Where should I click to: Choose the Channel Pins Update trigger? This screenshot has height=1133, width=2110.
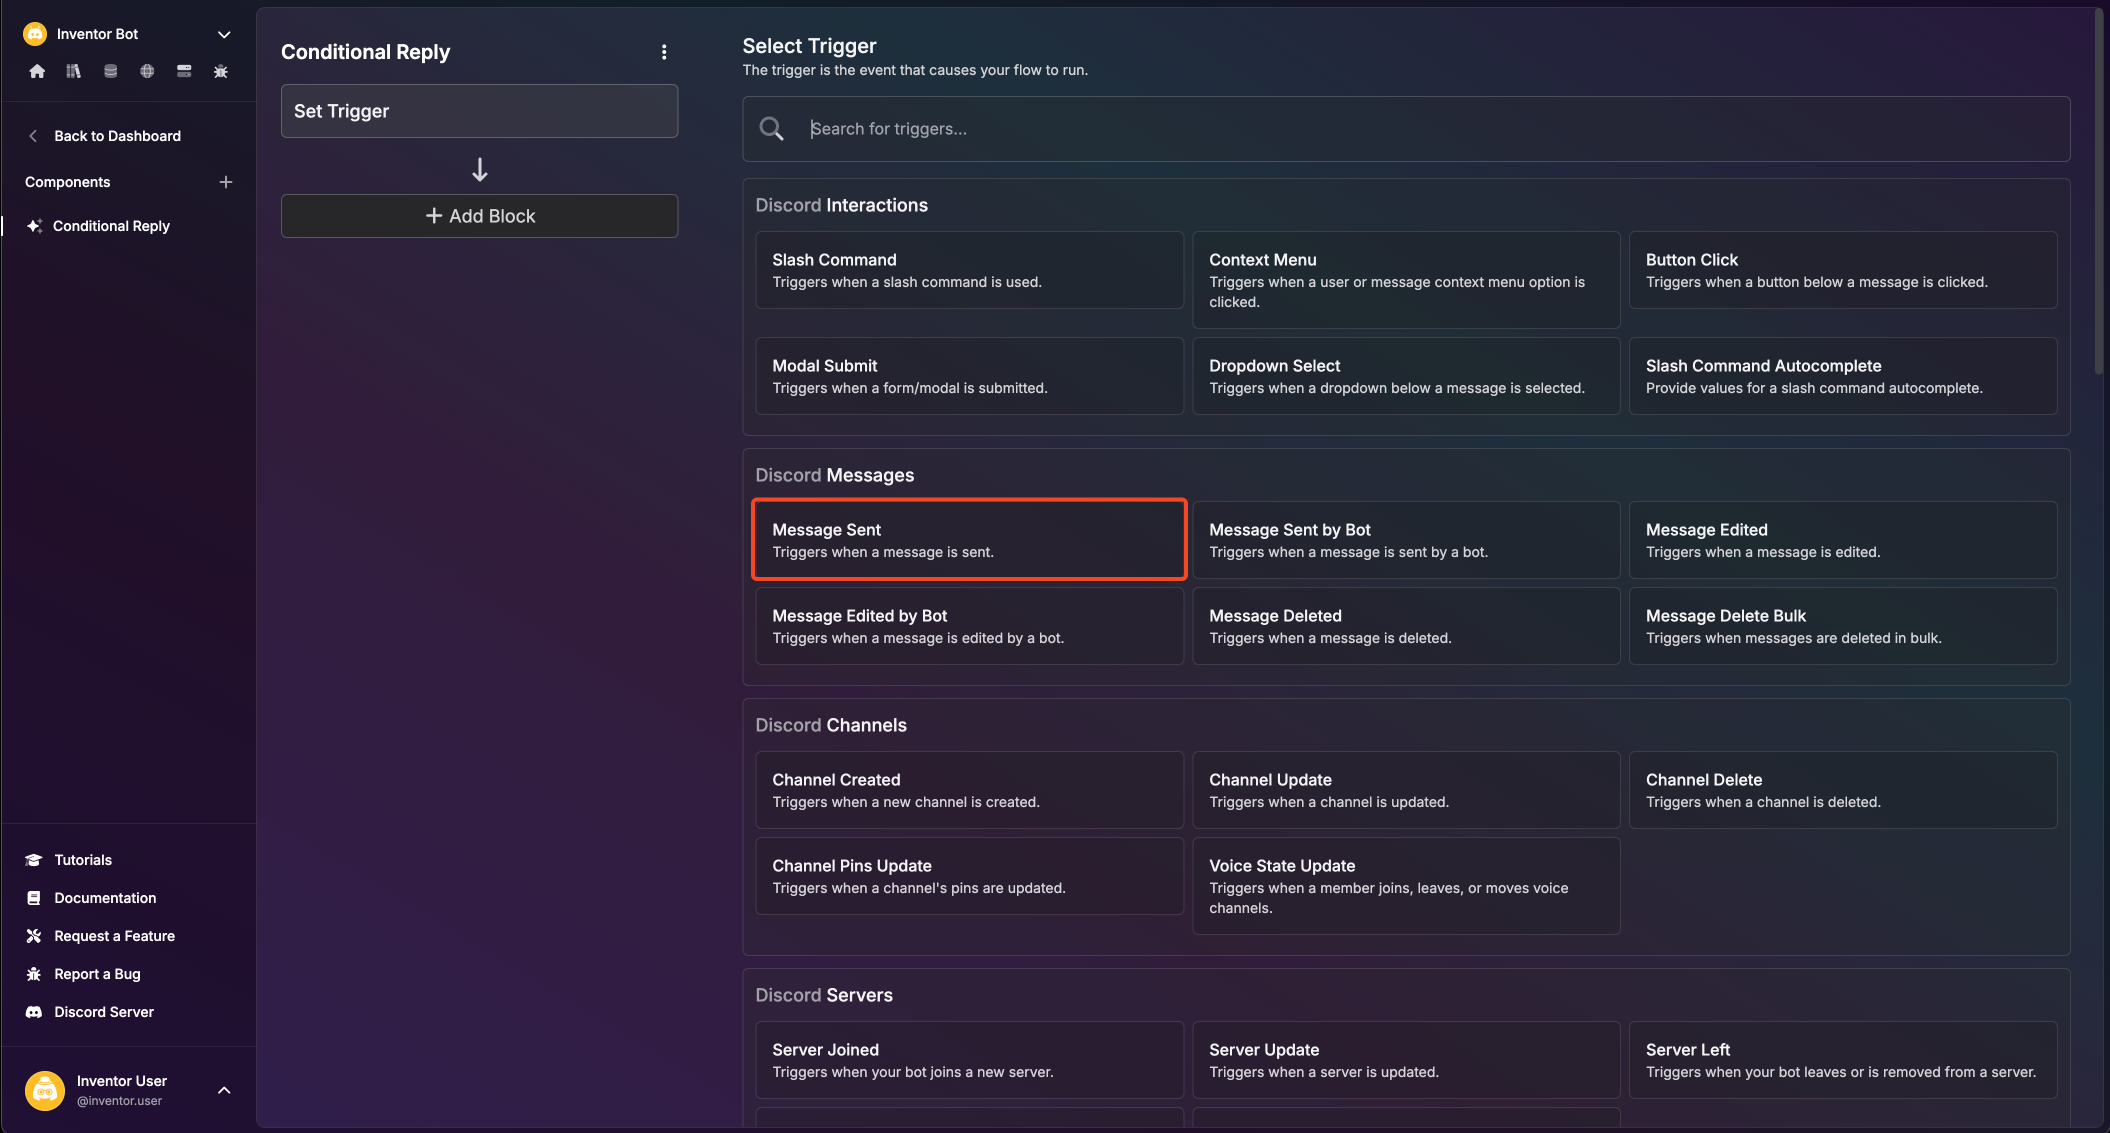(969, 876)
